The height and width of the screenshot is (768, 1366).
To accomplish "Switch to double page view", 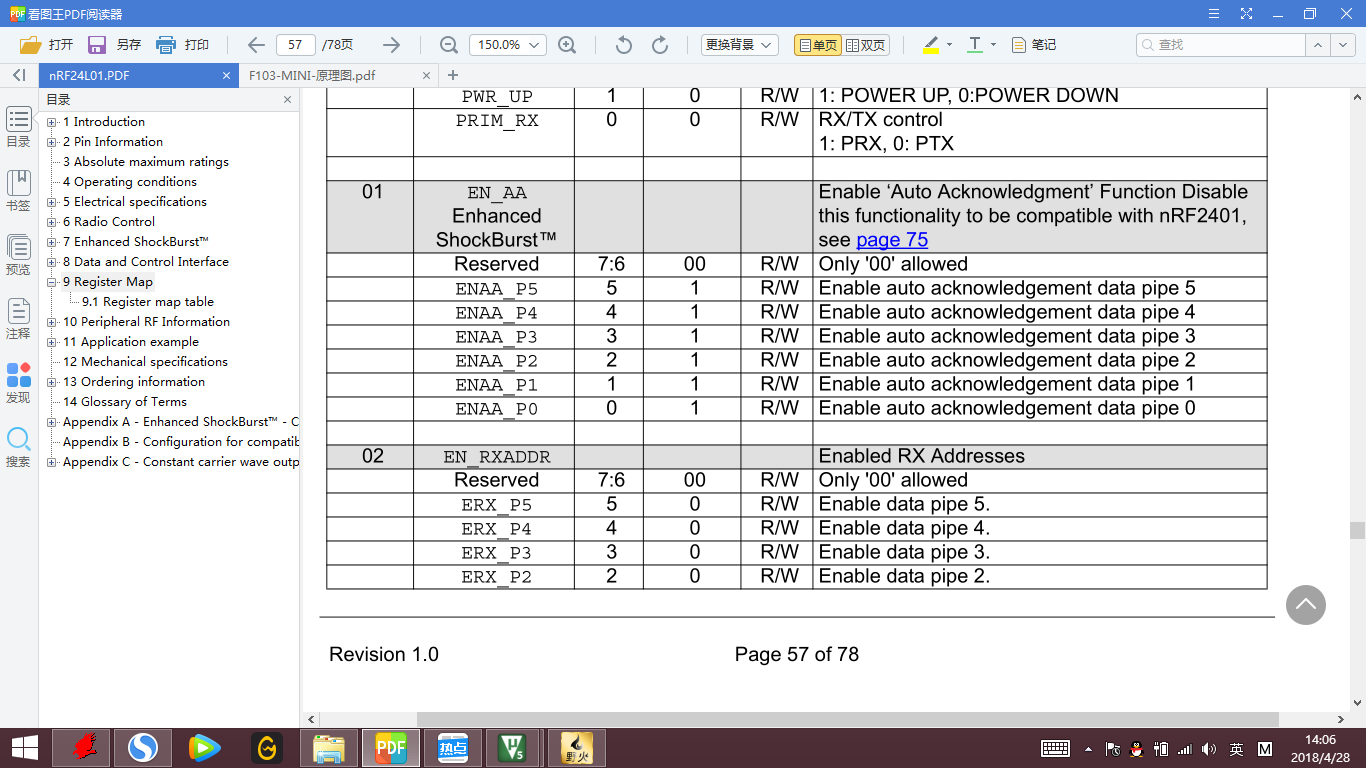I will click(865, 45).
